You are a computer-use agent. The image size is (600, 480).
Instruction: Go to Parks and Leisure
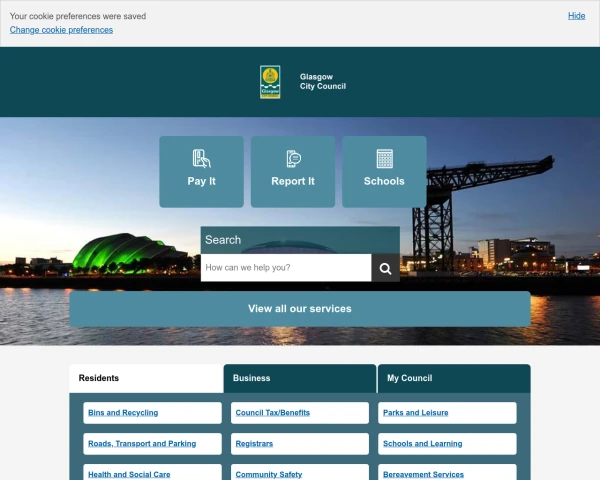(x=416, y=413)
